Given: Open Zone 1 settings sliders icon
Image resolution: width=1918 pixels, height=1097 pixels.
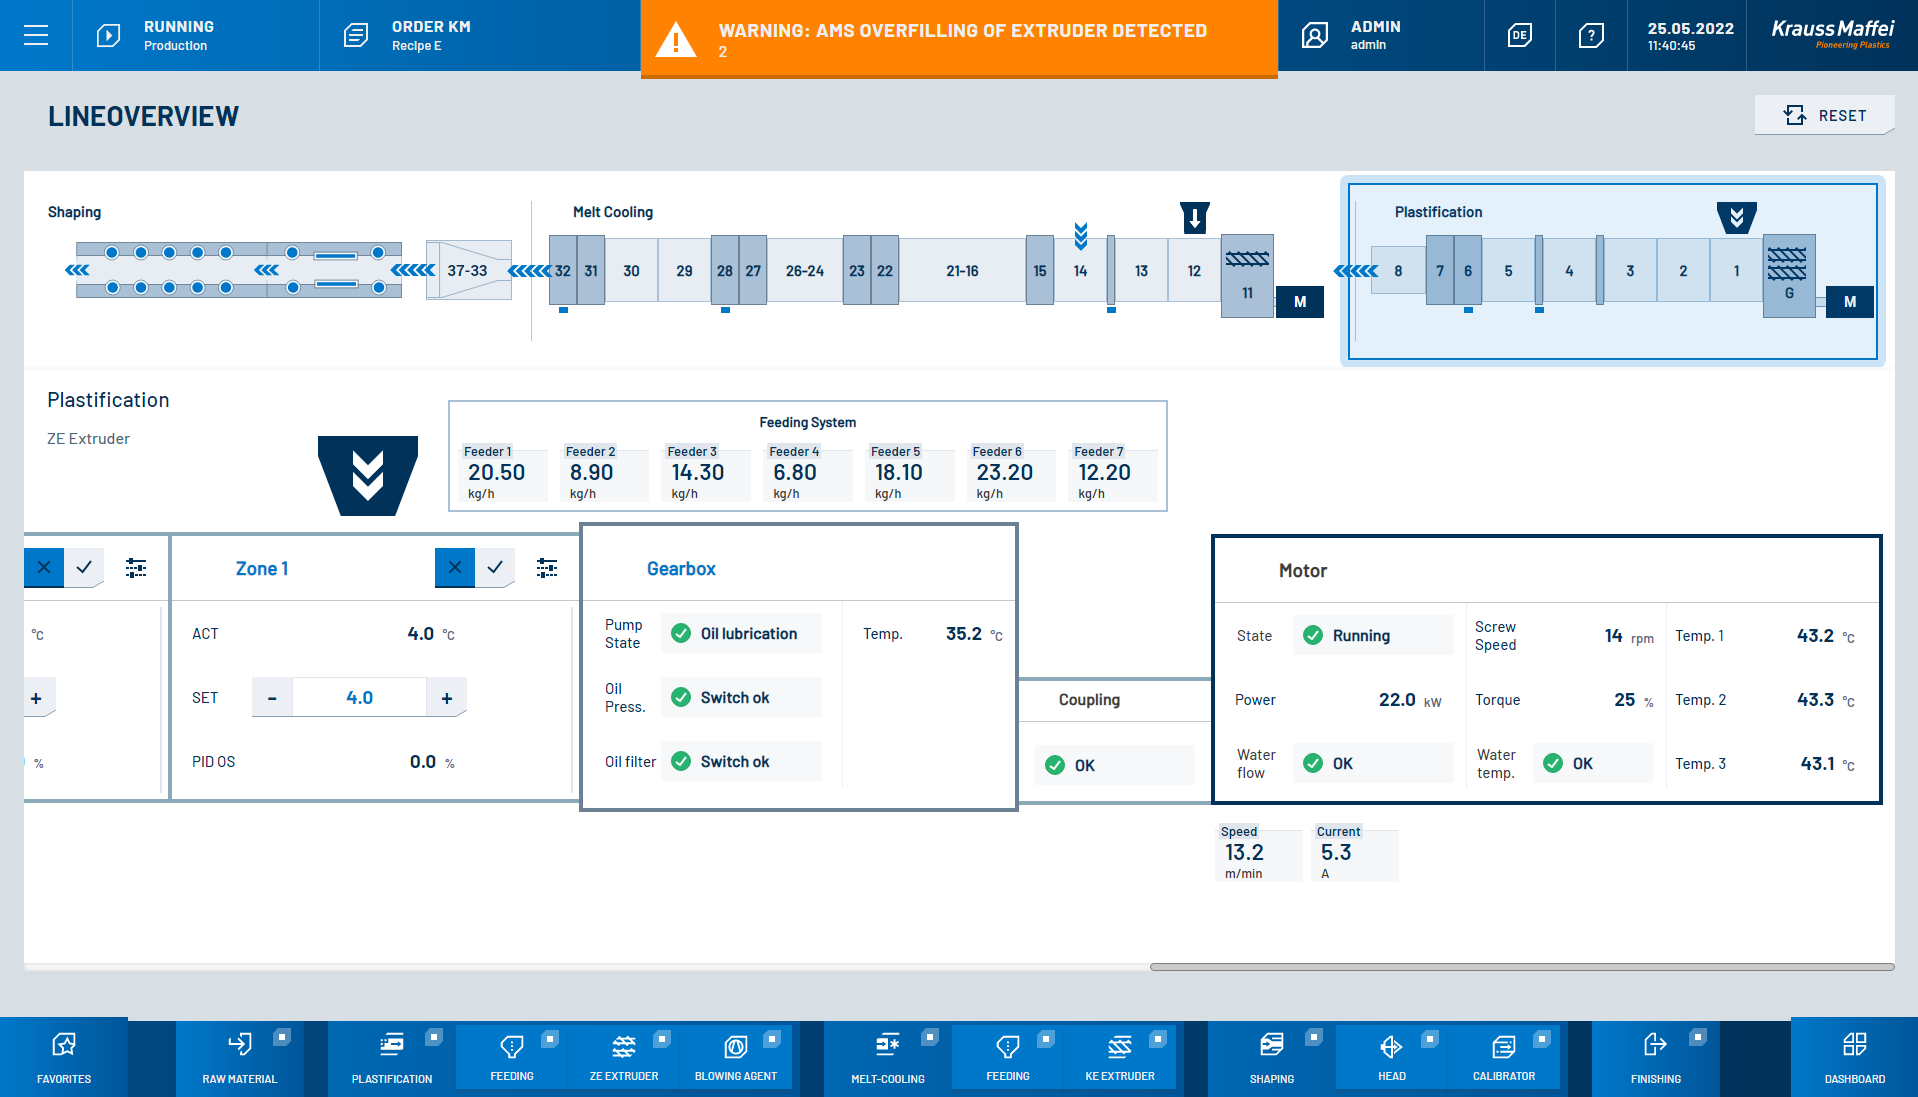Looking at the screenshot, I should pos(547,568).
